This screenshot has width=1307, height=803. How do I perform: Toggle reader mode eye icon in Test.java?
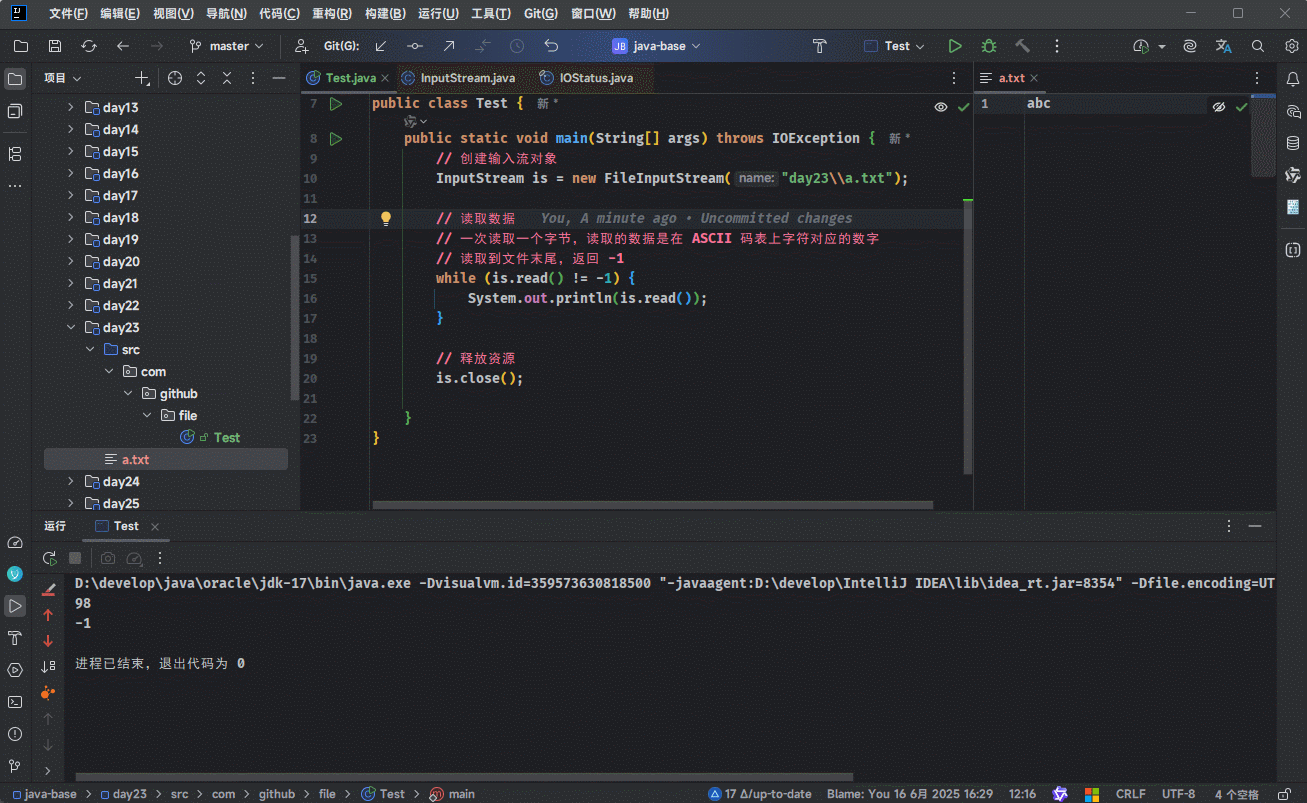941,106
